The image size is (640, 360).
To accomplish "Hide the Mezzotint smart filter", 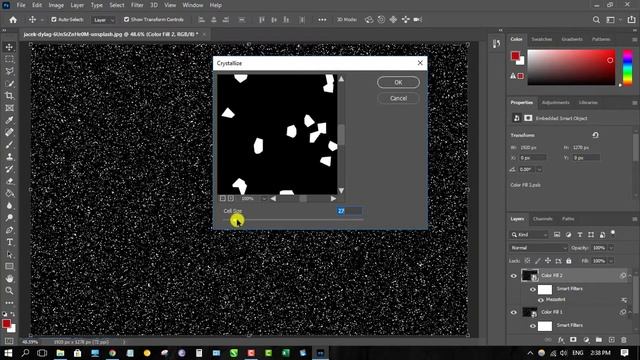I will [540, 300].
